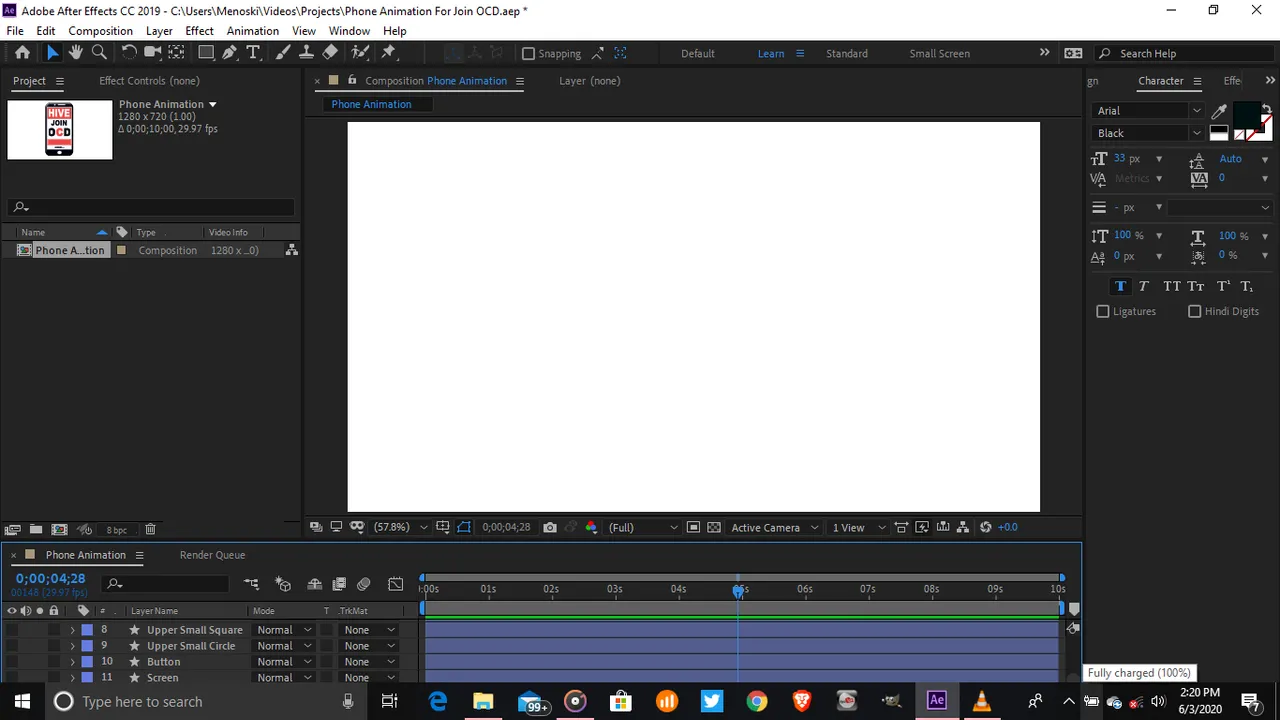Toggle Faux Italic text style button
The height and width of the screenshot is (720, 1280).
[x=1144, y=286]
